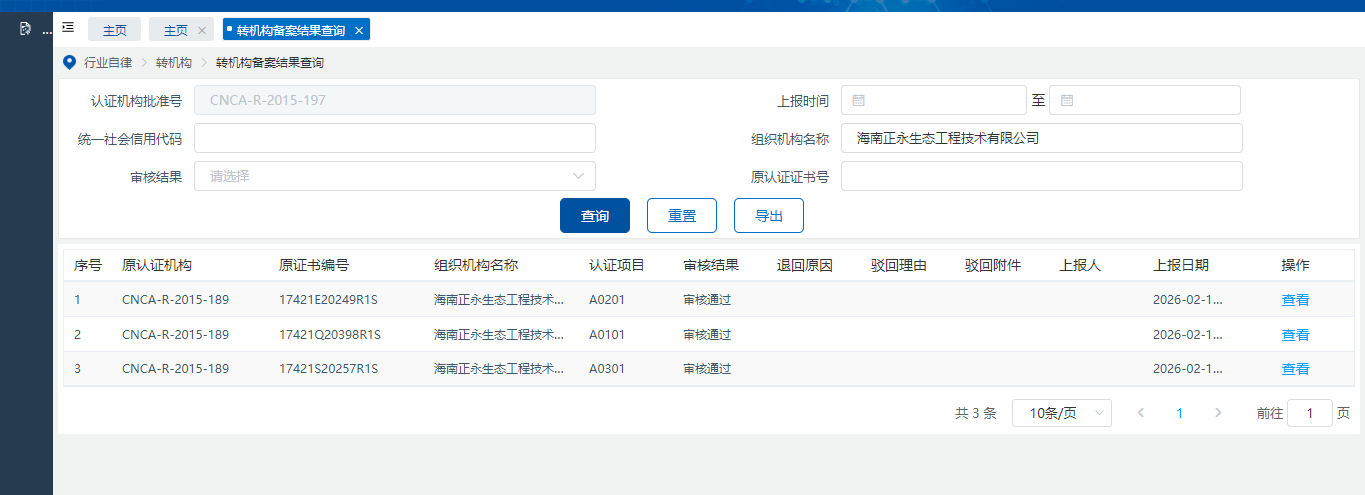Screen dimensions: 1365x495
Task: Click the 查询 button
Action: (594, 215)
